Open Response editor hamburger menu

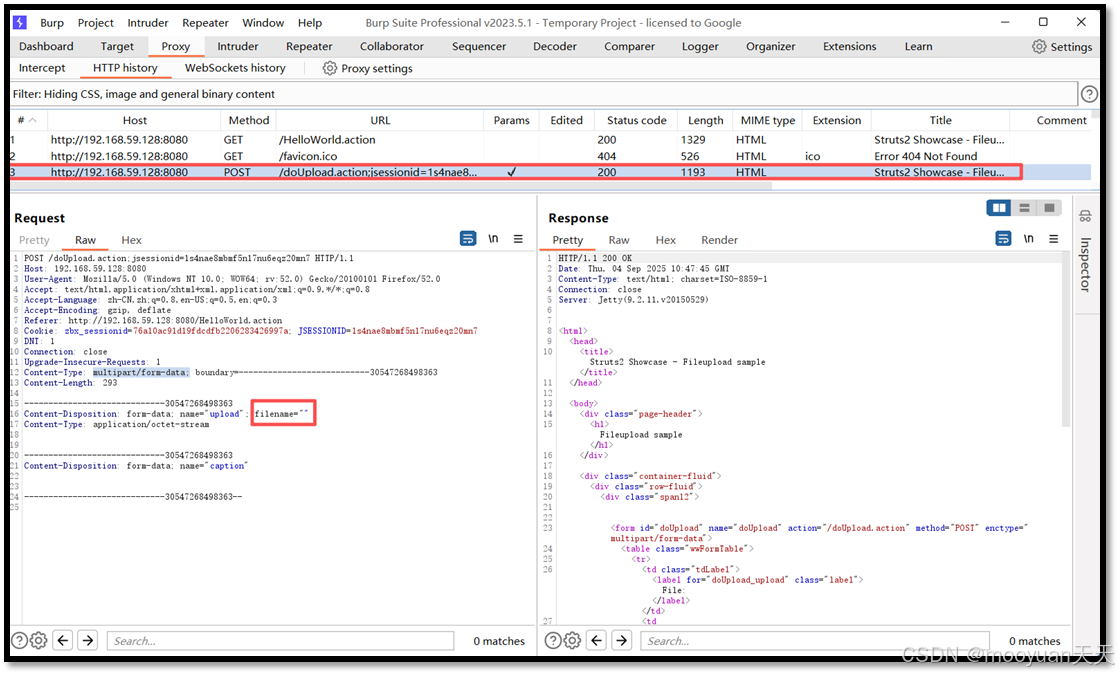[1053, 239]
